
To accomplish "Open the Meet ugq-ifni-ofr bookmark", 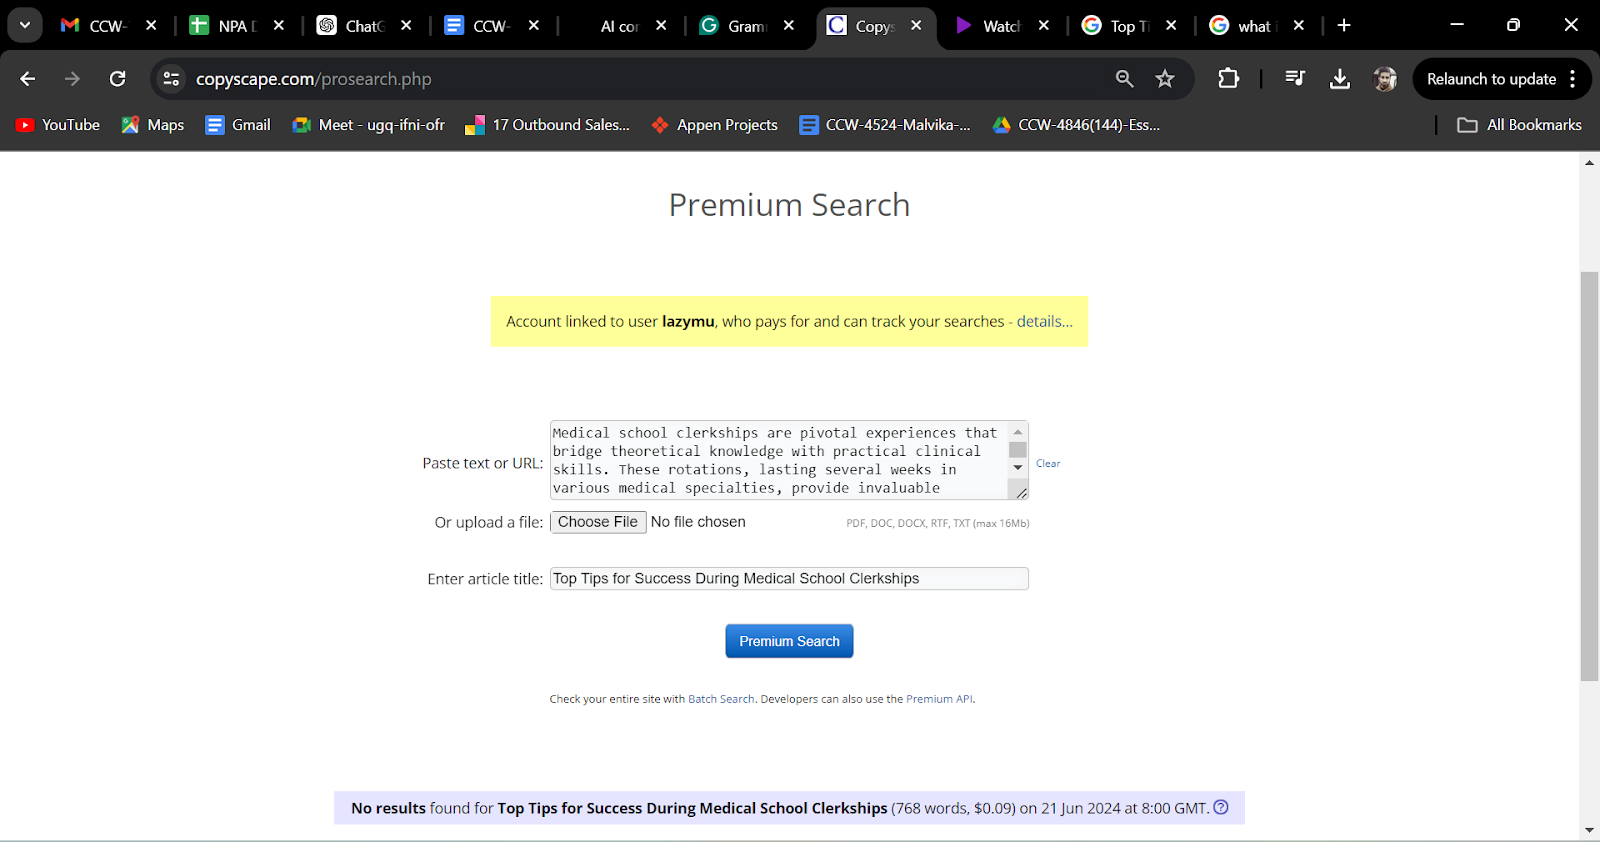I will [x=368, y=125].
